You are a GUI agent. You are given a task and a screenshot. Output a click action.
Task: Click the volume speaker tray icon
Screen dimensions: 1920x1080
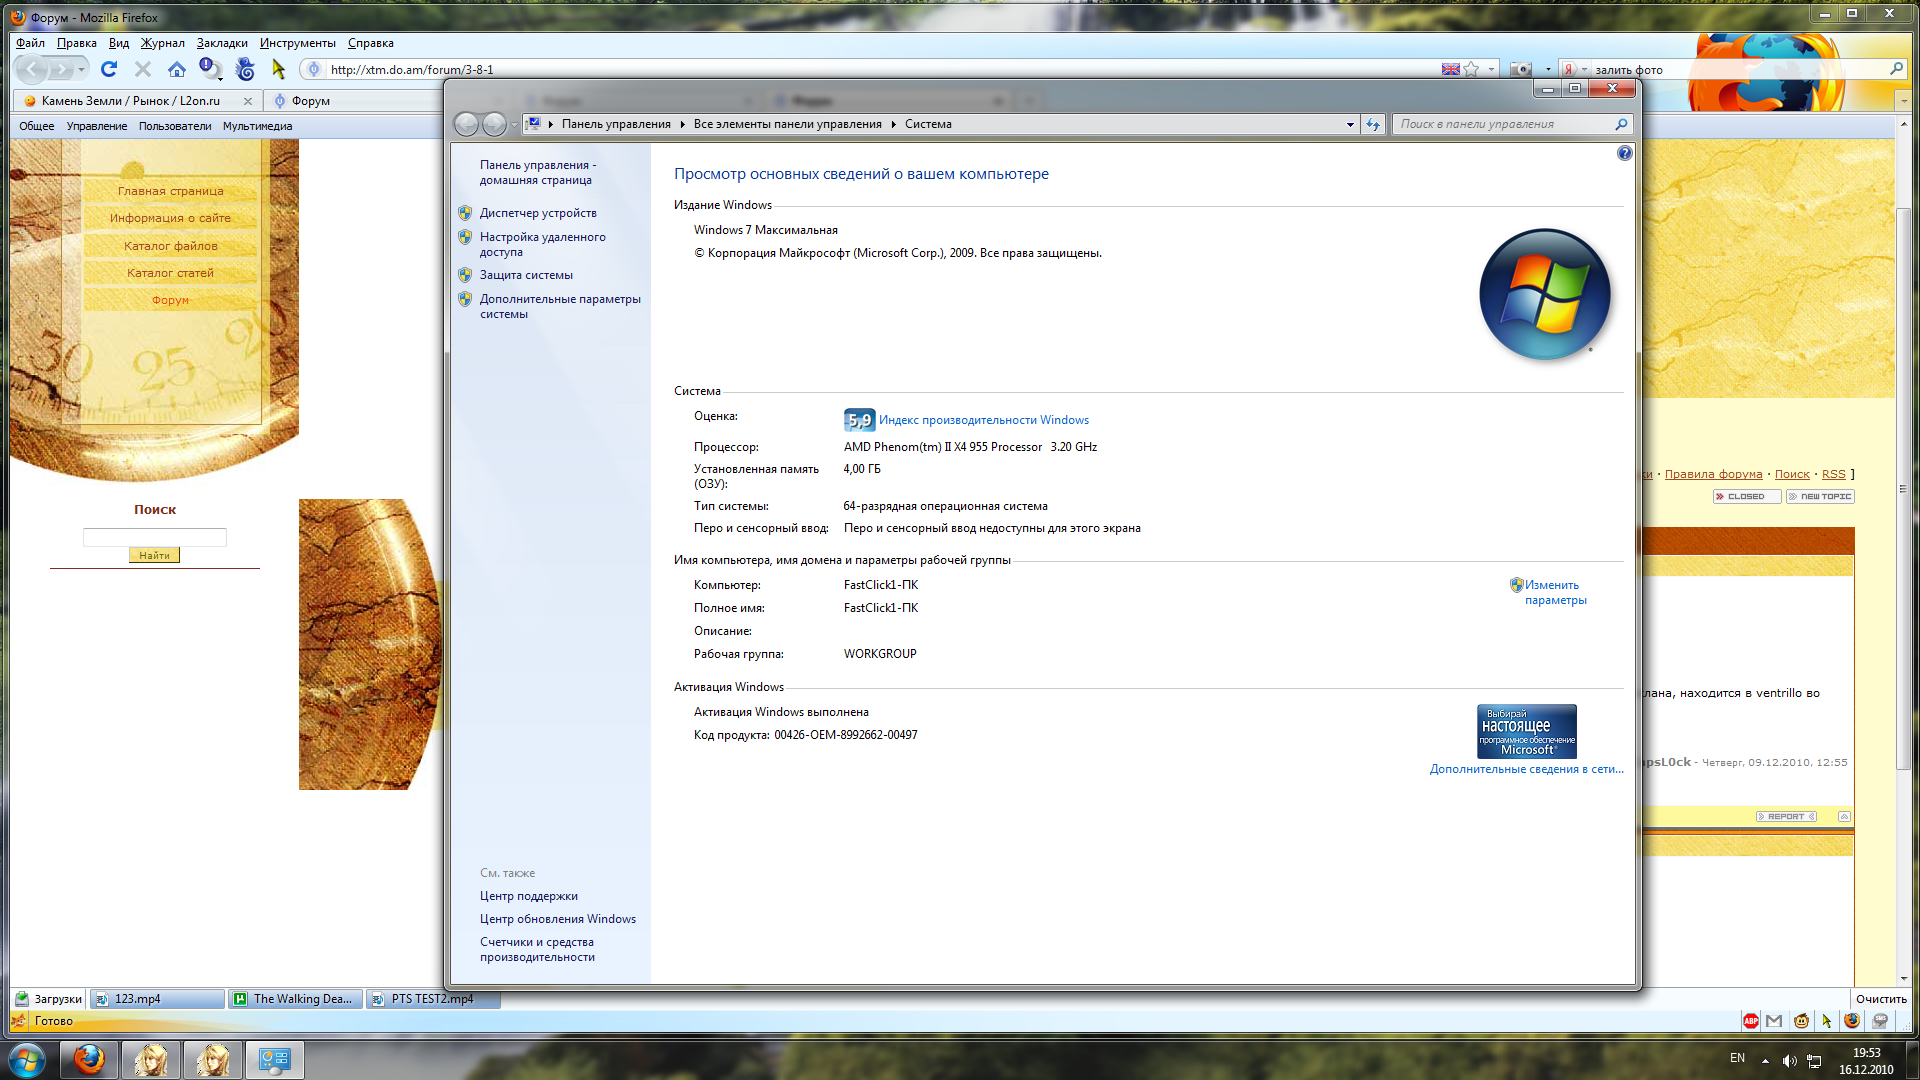(x=1789, y=1061)
